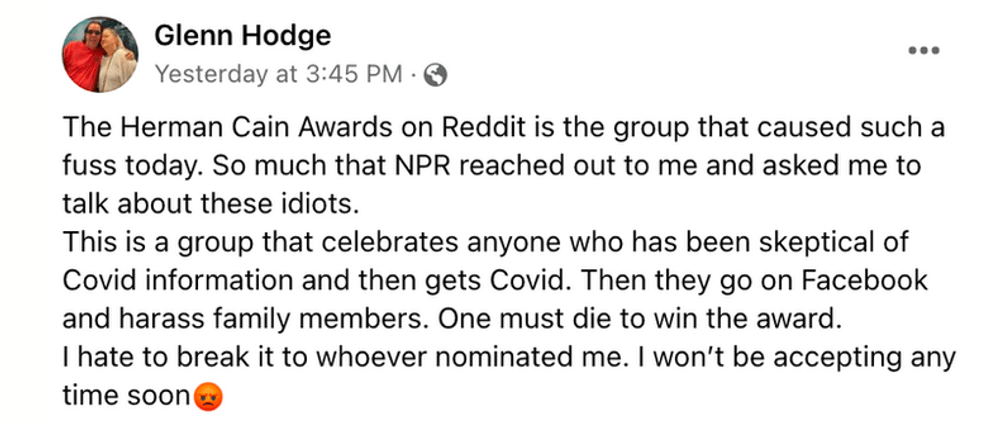The width and height of the screenshot is (1000, 446).
Task: Click the phrase "whoever nominated me"
Action: pos(469,358)
